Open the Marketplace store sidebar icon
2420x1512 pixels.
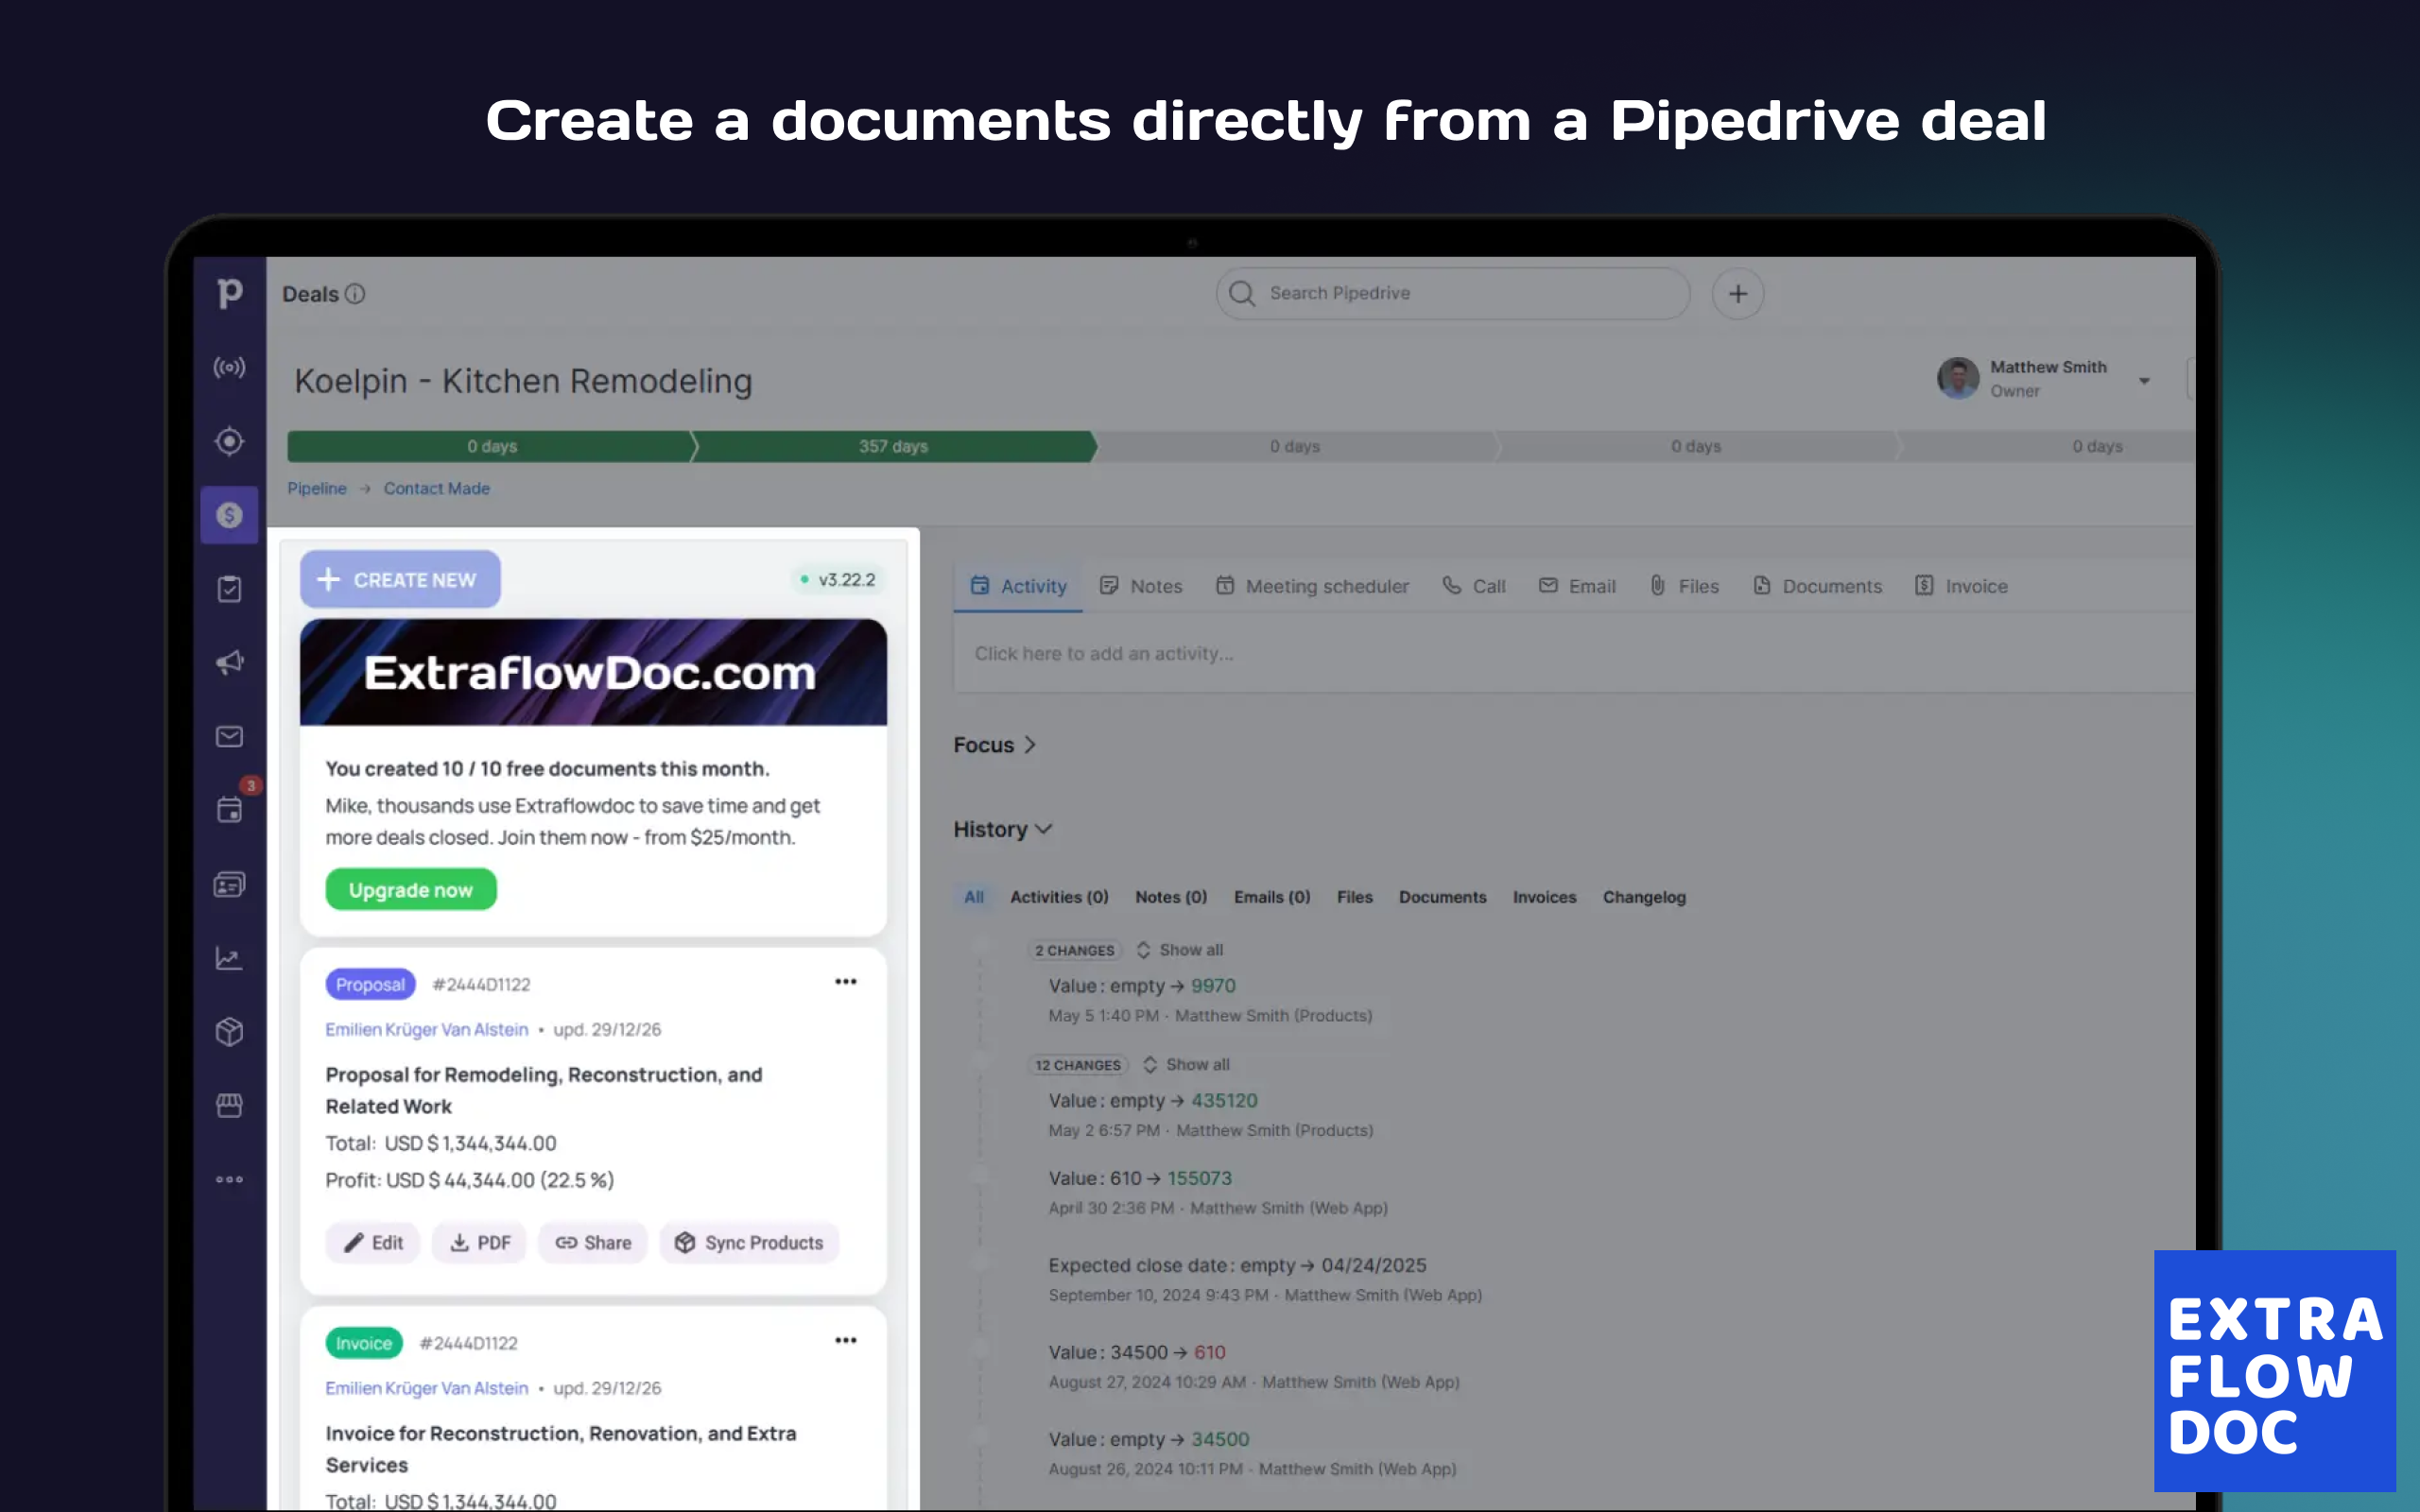229,1105
